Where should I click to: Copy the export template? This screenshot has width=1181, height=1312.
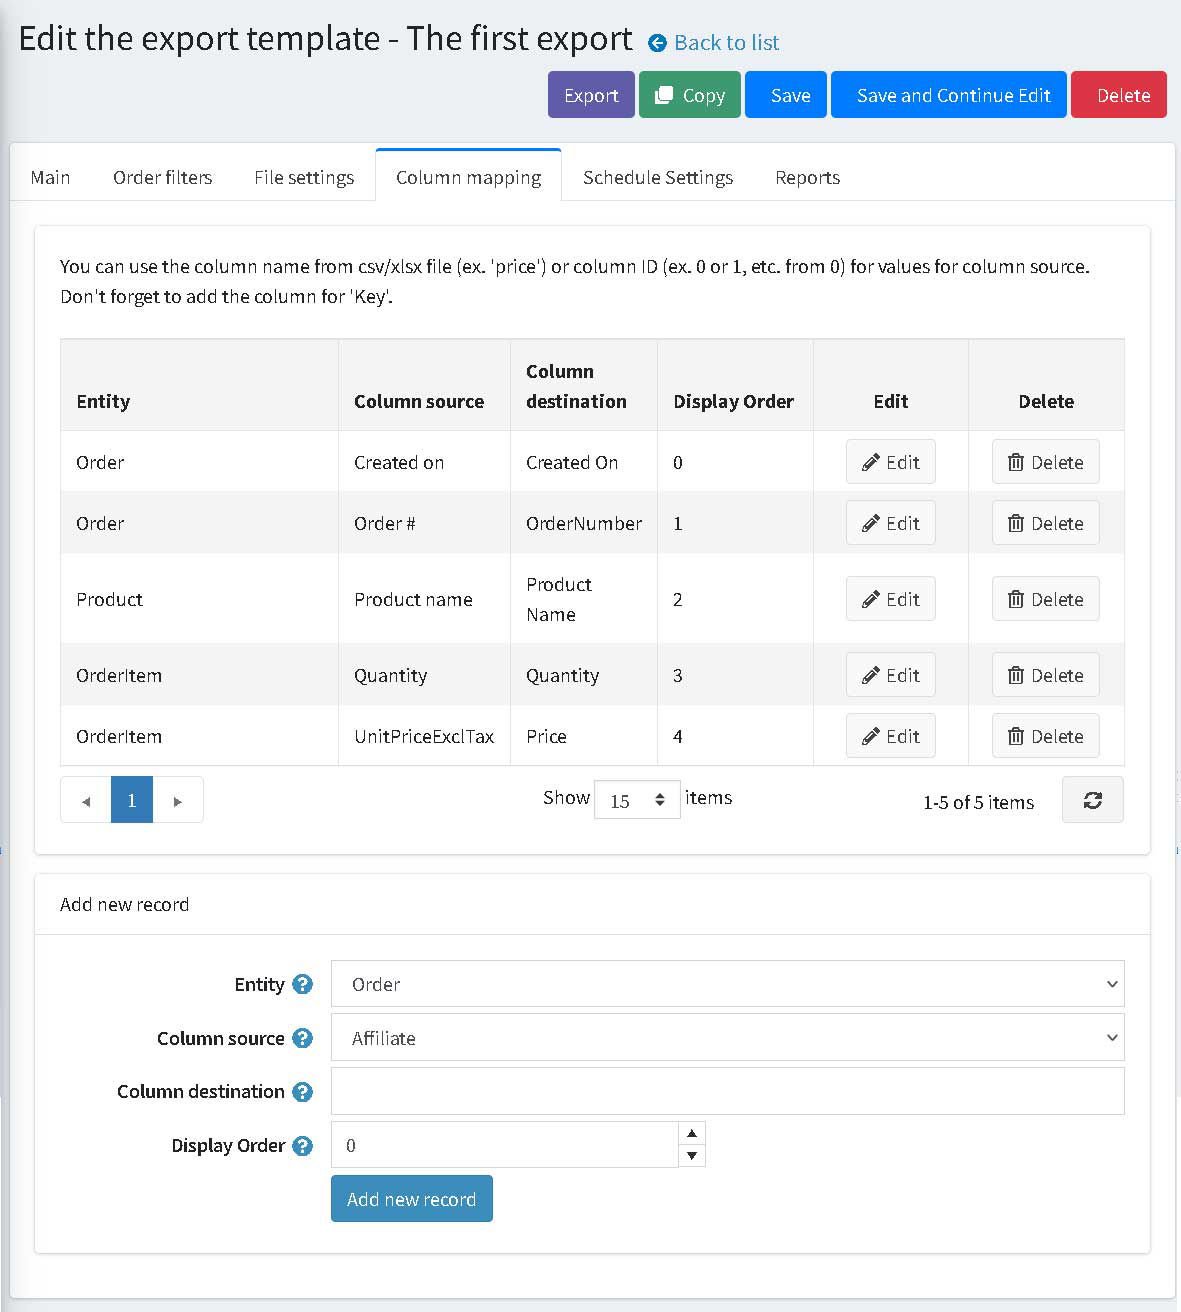[690, 95]
